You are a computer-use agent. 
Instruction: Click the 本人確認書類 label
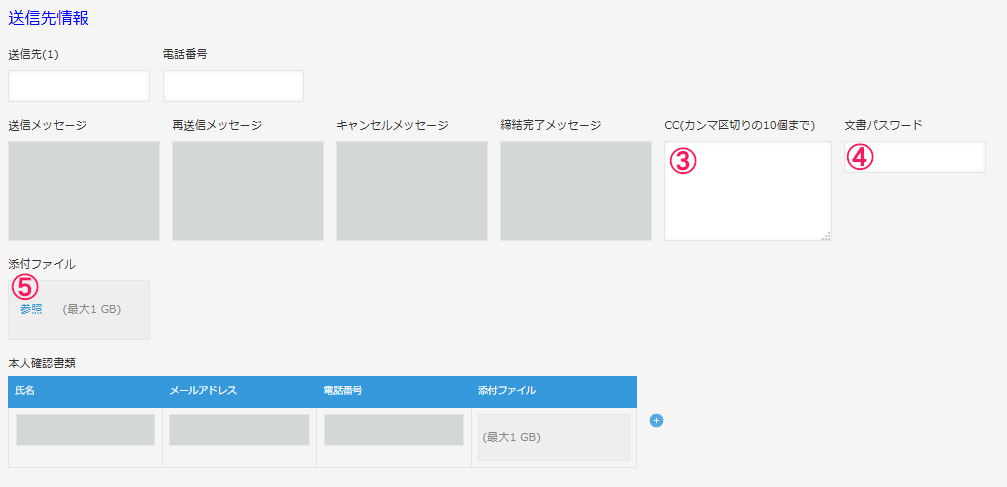(x=40, y=362)
